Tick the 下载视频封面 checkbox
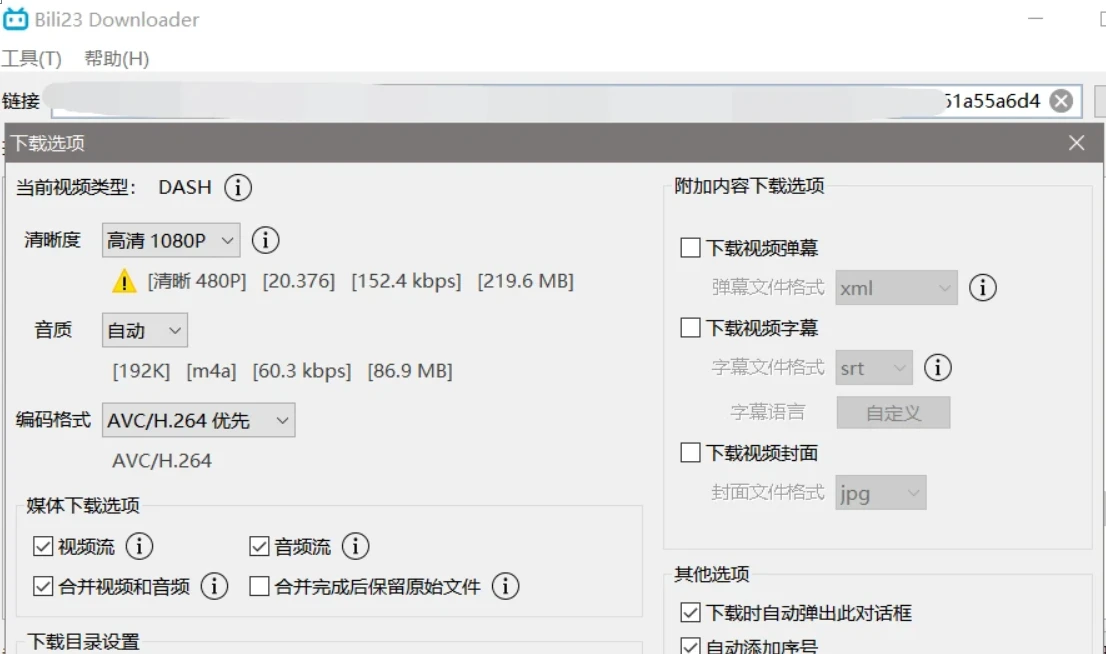The height and width of the screenshot is (654, 1106). coord(690,453)
